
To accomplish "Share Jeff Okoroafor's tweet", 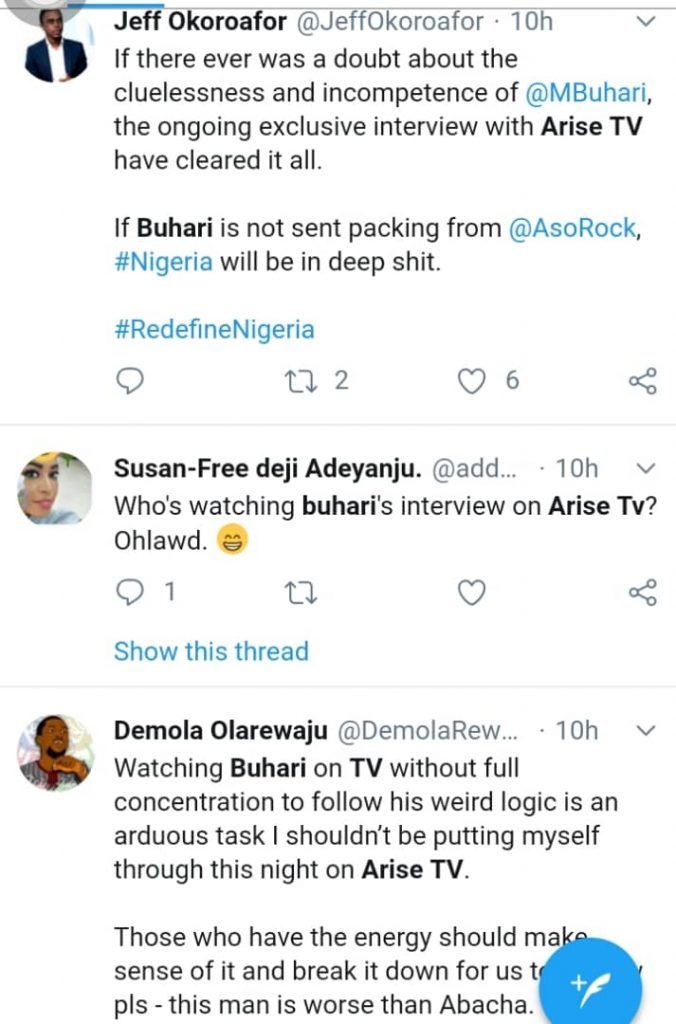I will click(x=642, y=380).
